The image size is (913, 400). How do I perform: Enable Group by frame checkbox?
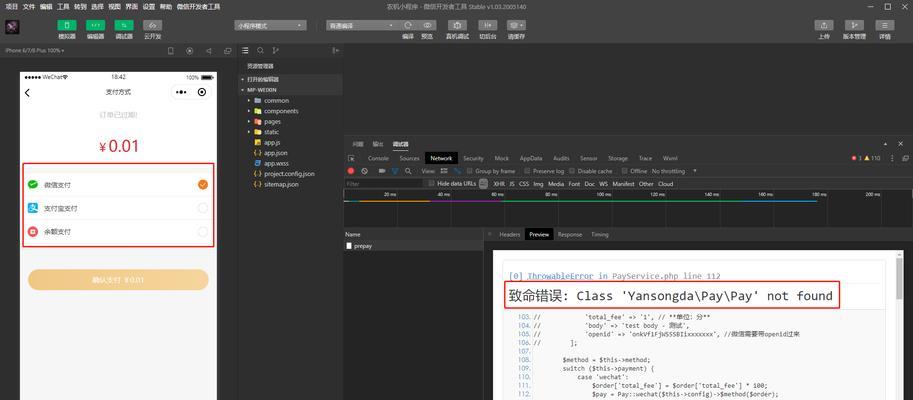click(x=470, y=171)
